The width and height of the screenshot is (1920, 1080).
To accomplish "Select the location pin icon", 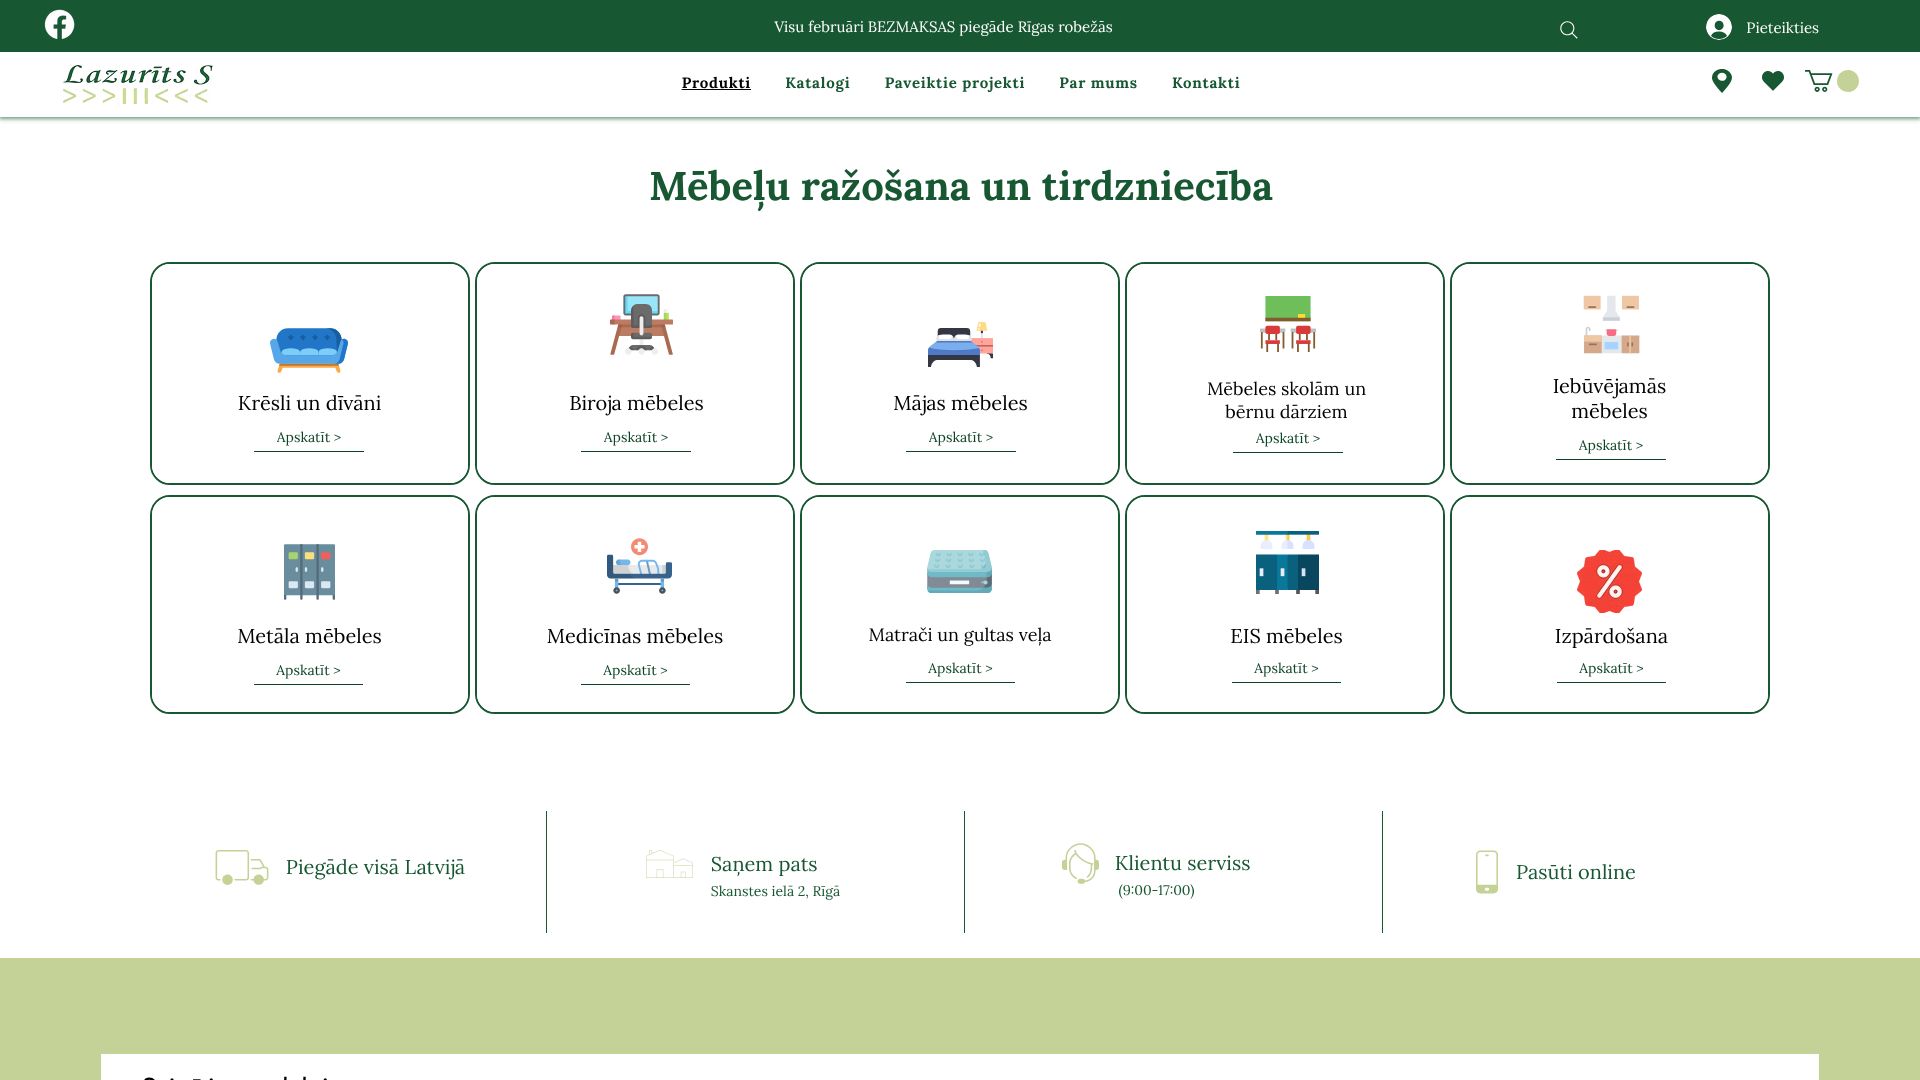I will (x=1722, y=81).
